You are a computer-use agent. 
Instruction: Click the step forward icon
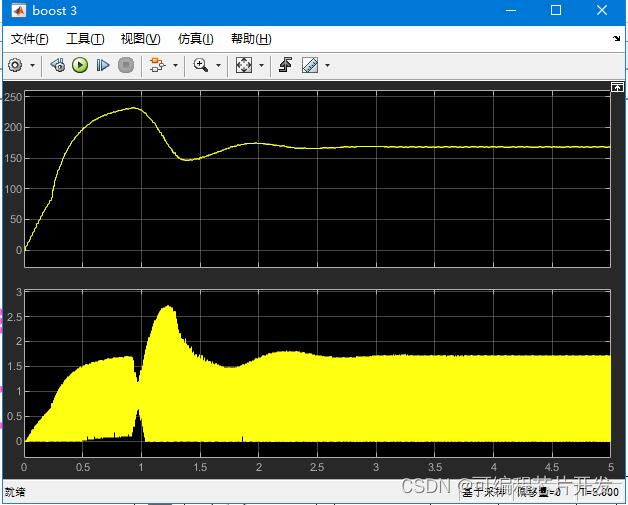pos(103,65)
